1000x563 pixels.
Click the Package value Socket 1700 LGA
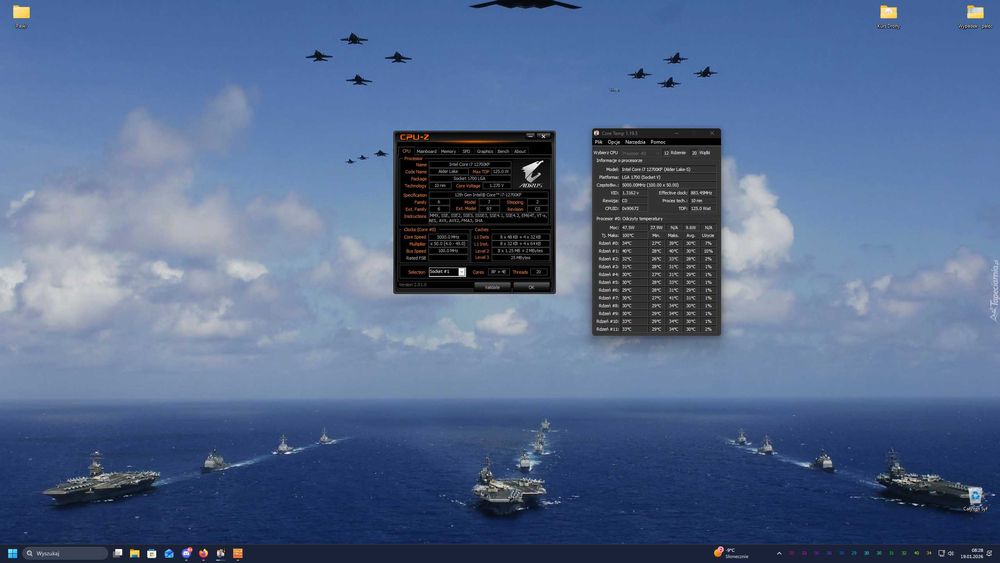[470, 179]
